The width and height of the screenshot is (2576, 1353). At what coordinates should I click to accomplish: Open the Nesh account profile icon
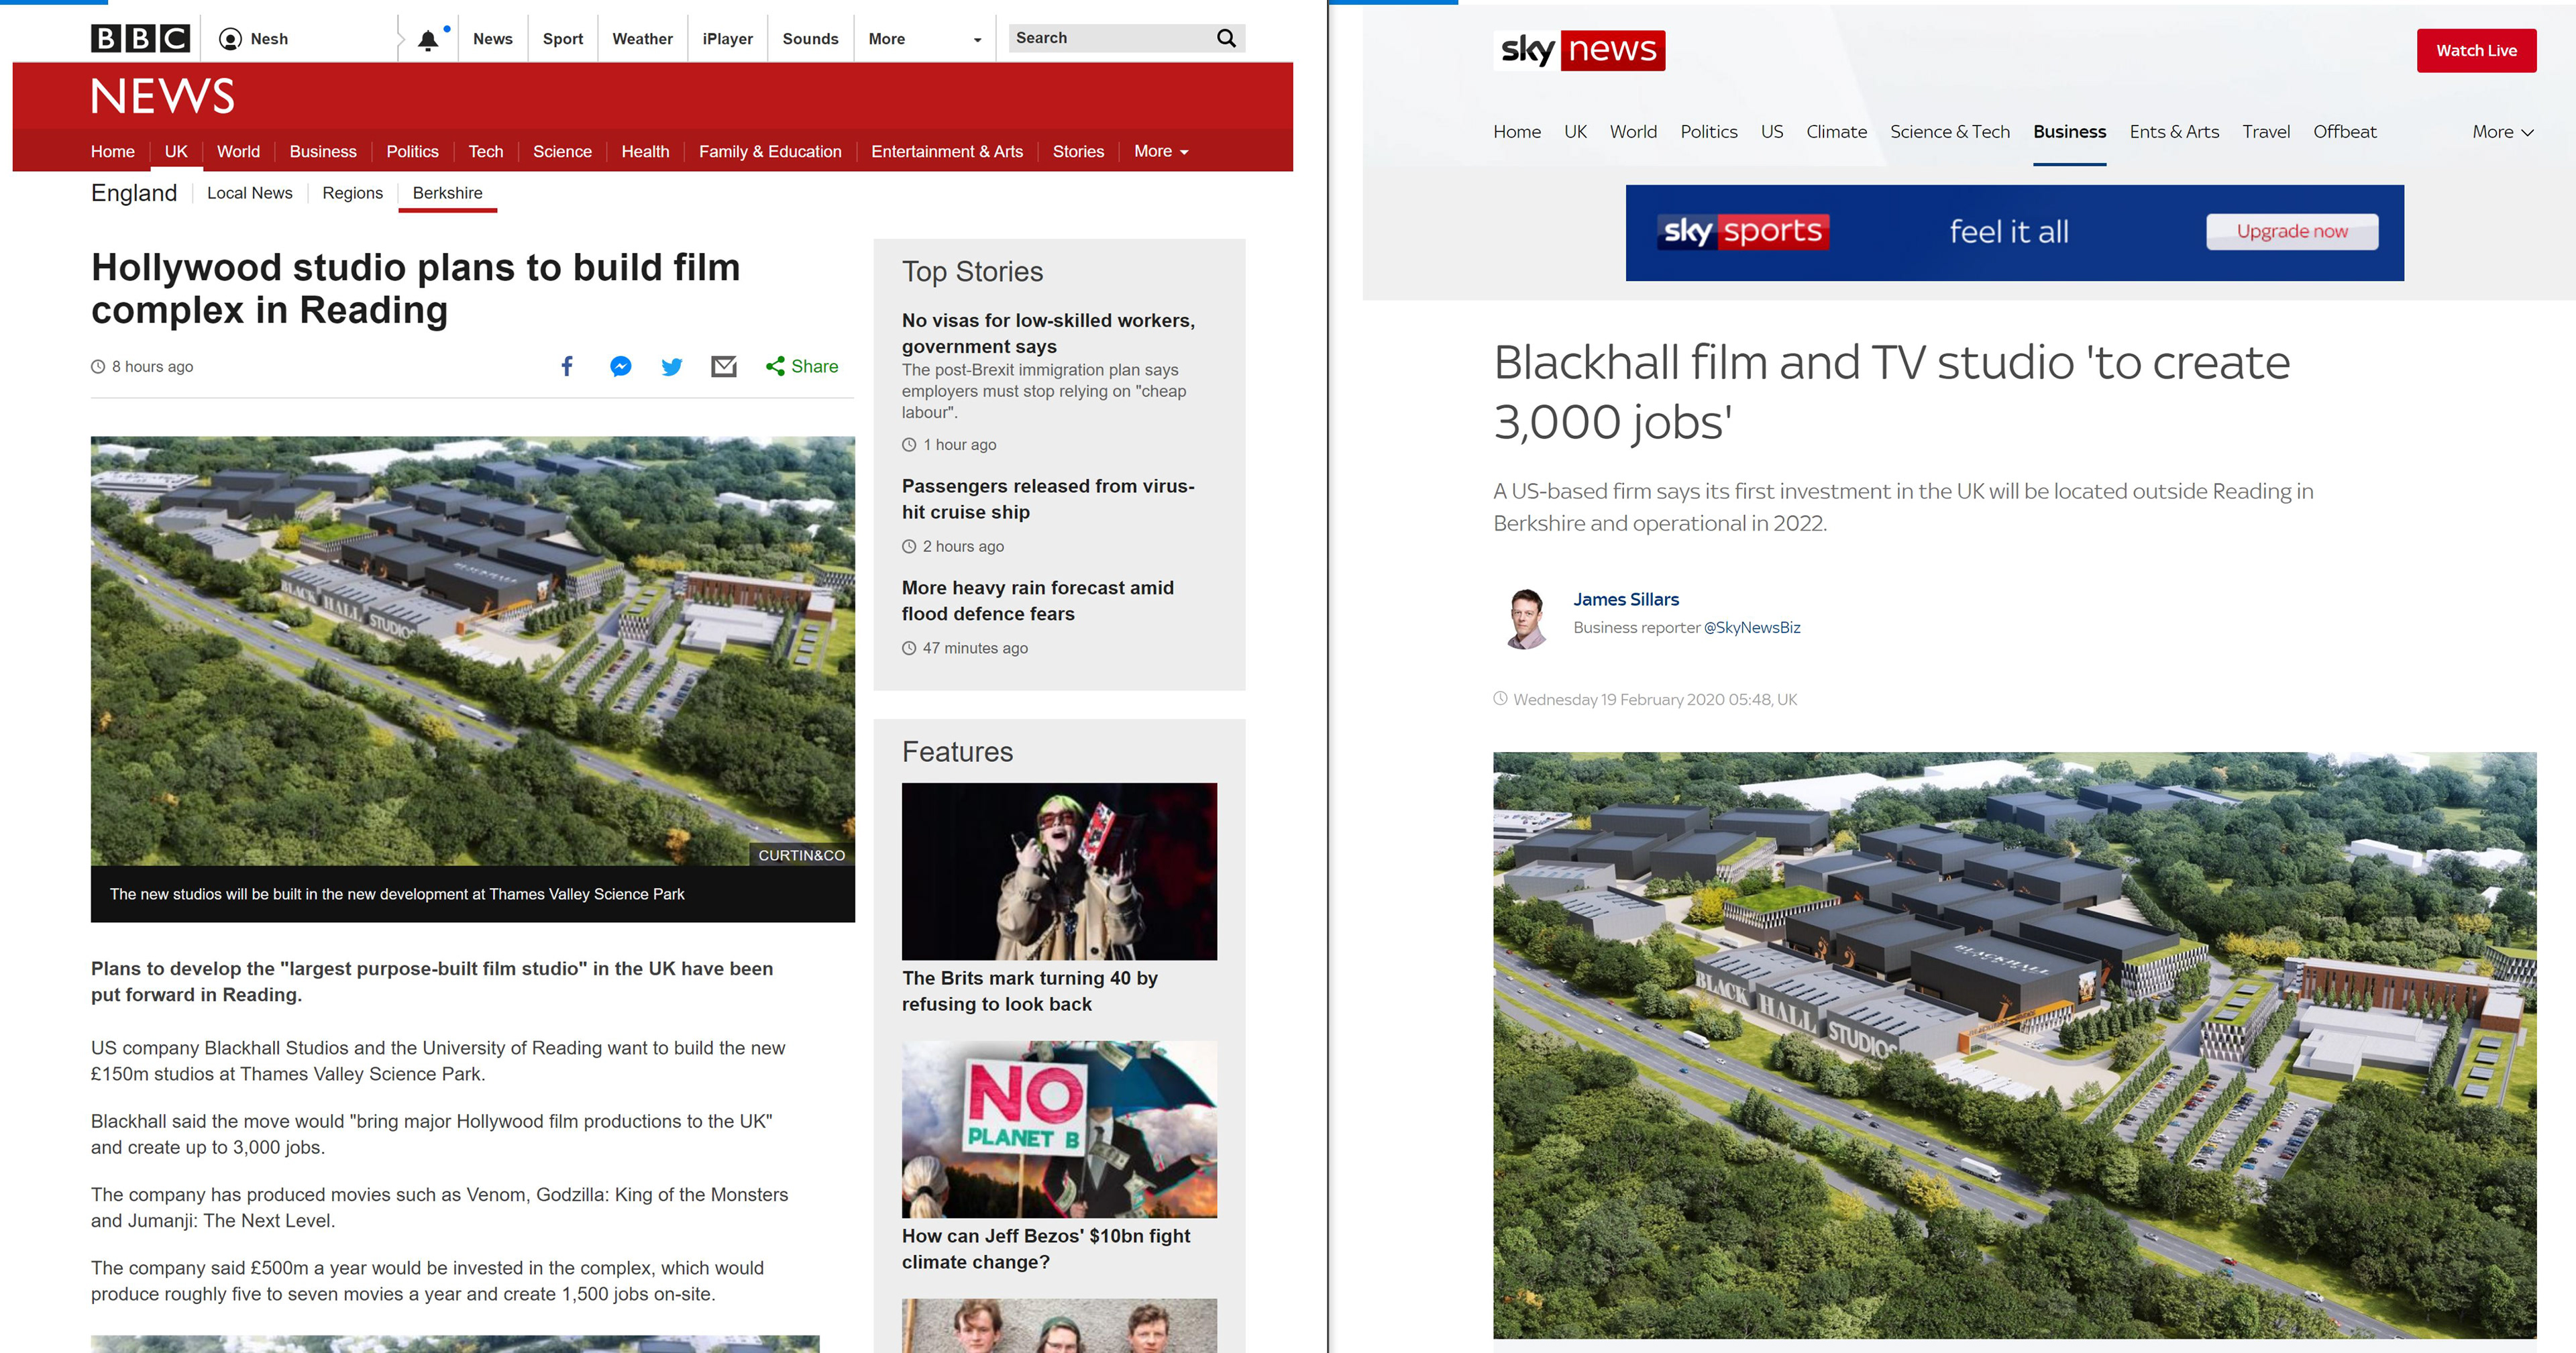click(230, 39)
